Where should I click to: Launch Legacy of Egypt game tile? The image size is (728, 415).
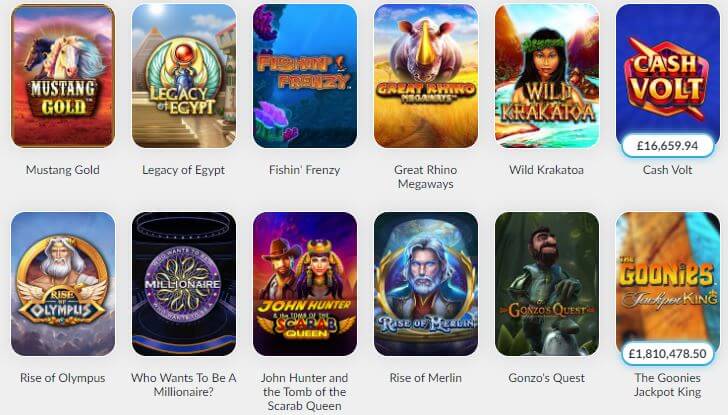coord(184,76)
